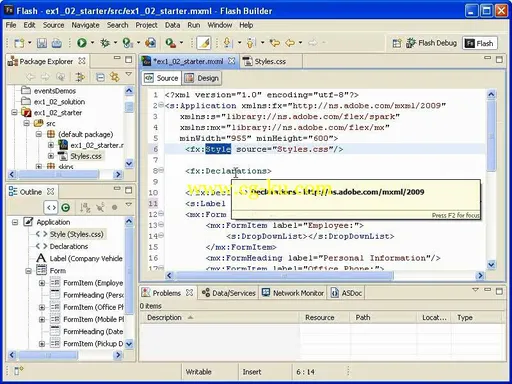Image resolution: width=512 pixels, height=384 pixels.
Task: Click the Outline hide static members icon
Action: point(100,208)
